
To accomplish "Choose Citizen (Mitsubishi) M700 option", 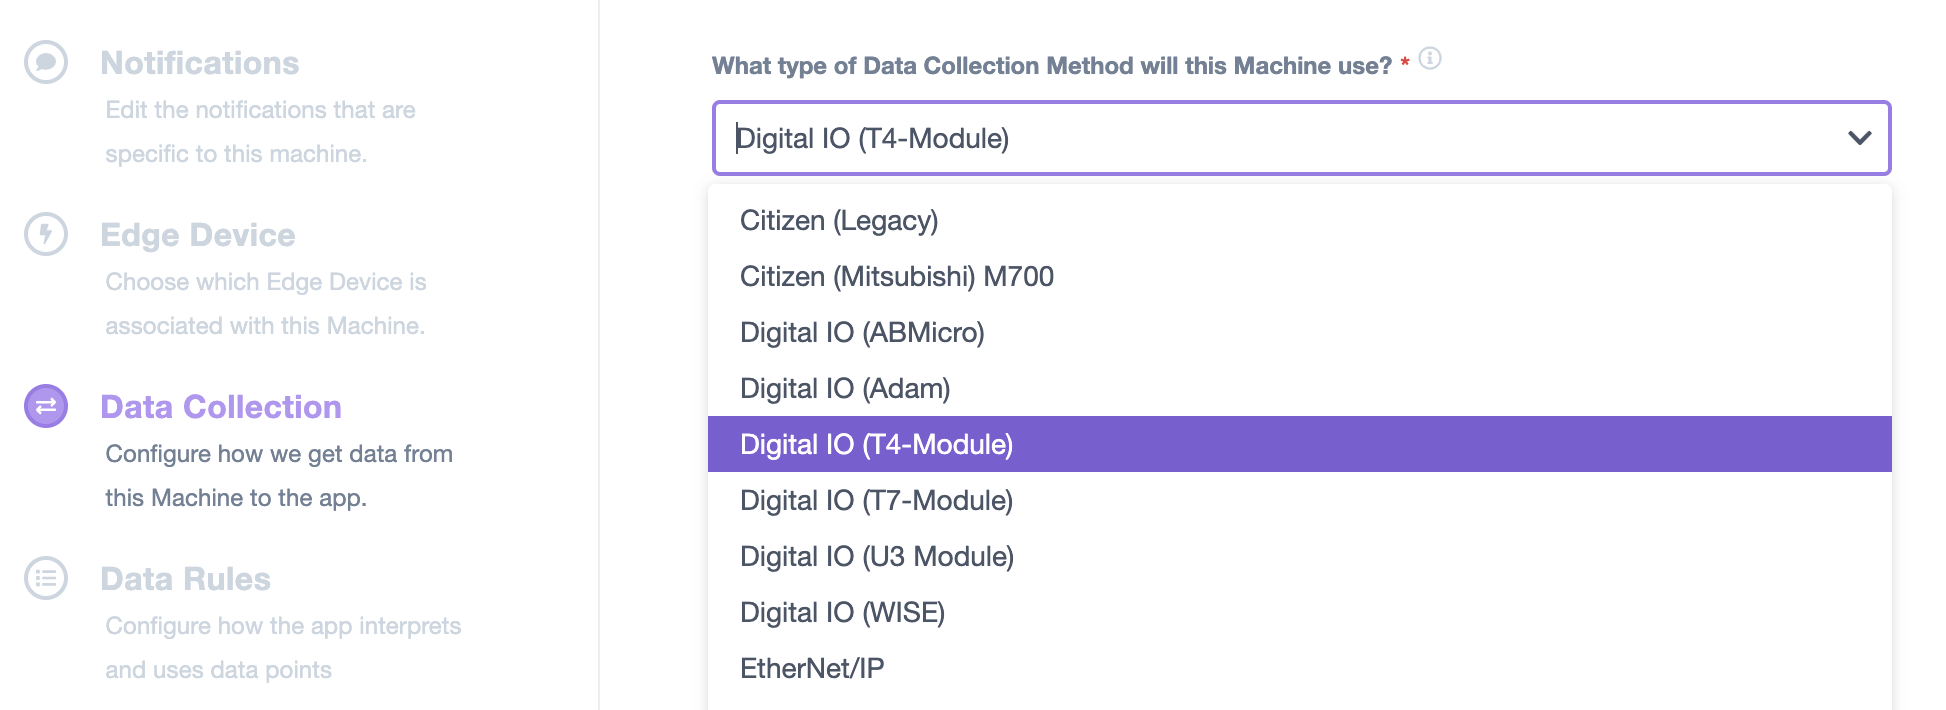I will (1299, 276).
